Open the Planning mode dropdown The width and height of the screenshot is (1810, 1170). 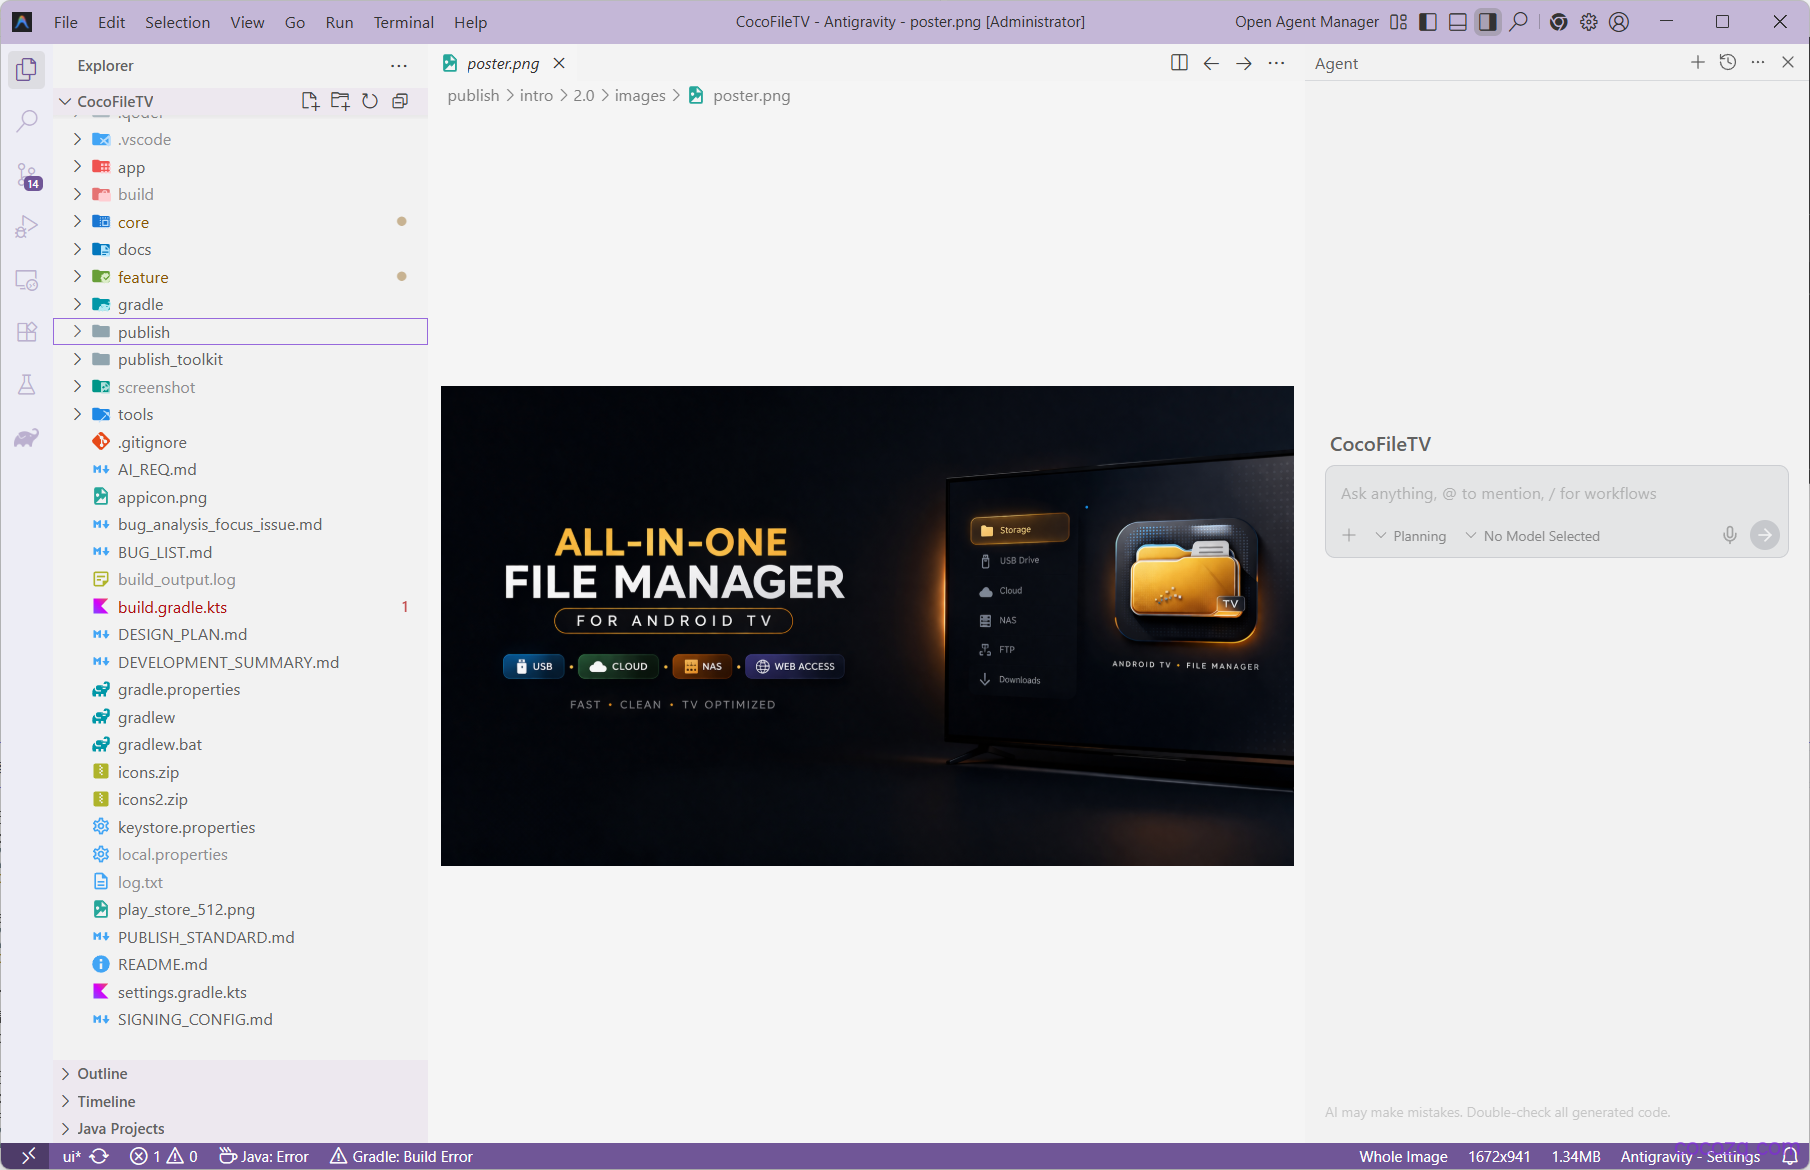(x=1410, y=536)
